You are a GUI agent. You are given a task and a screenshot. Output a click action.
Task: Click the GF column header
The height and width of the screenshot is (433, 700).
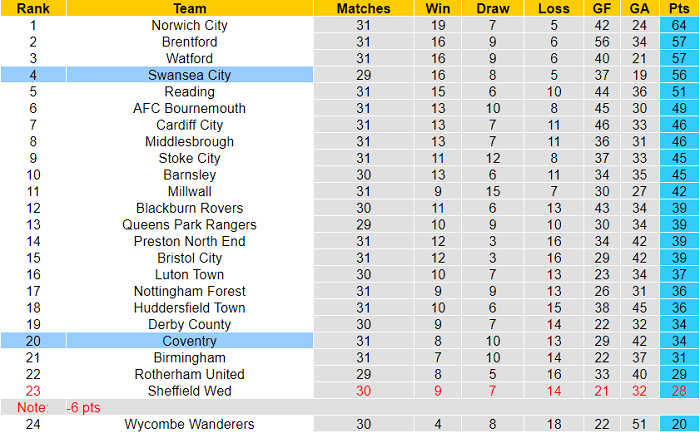click(600, 8)
